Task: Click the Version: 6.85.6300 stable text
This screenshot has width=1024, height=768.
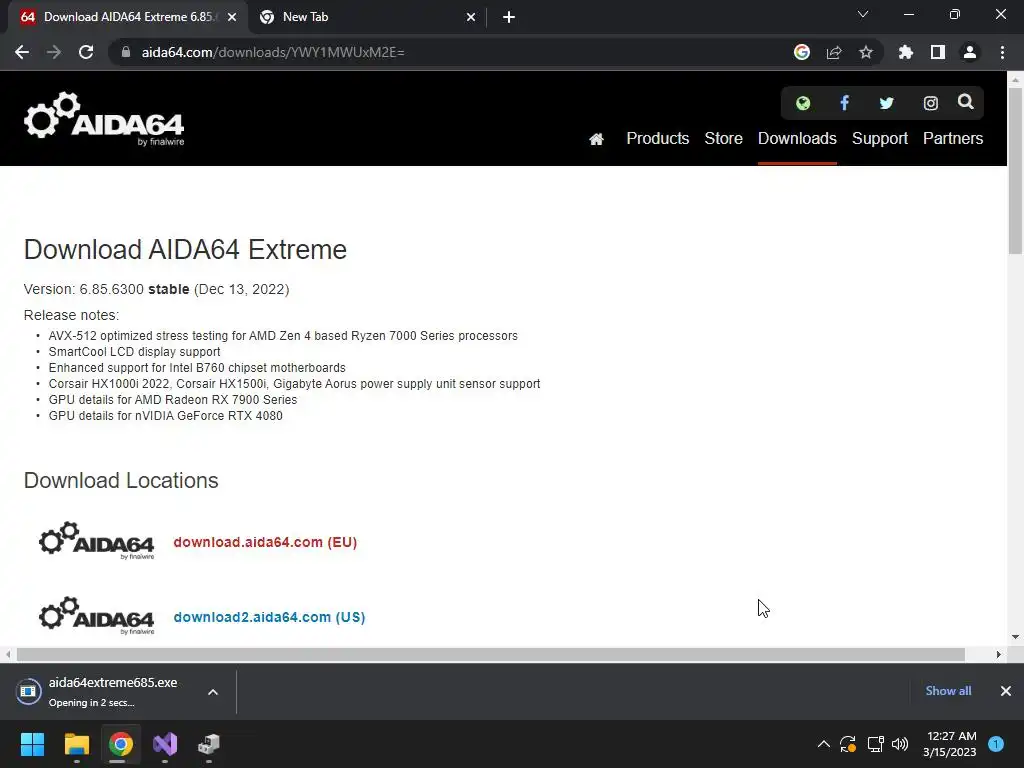Action: [x=106, y=289]
